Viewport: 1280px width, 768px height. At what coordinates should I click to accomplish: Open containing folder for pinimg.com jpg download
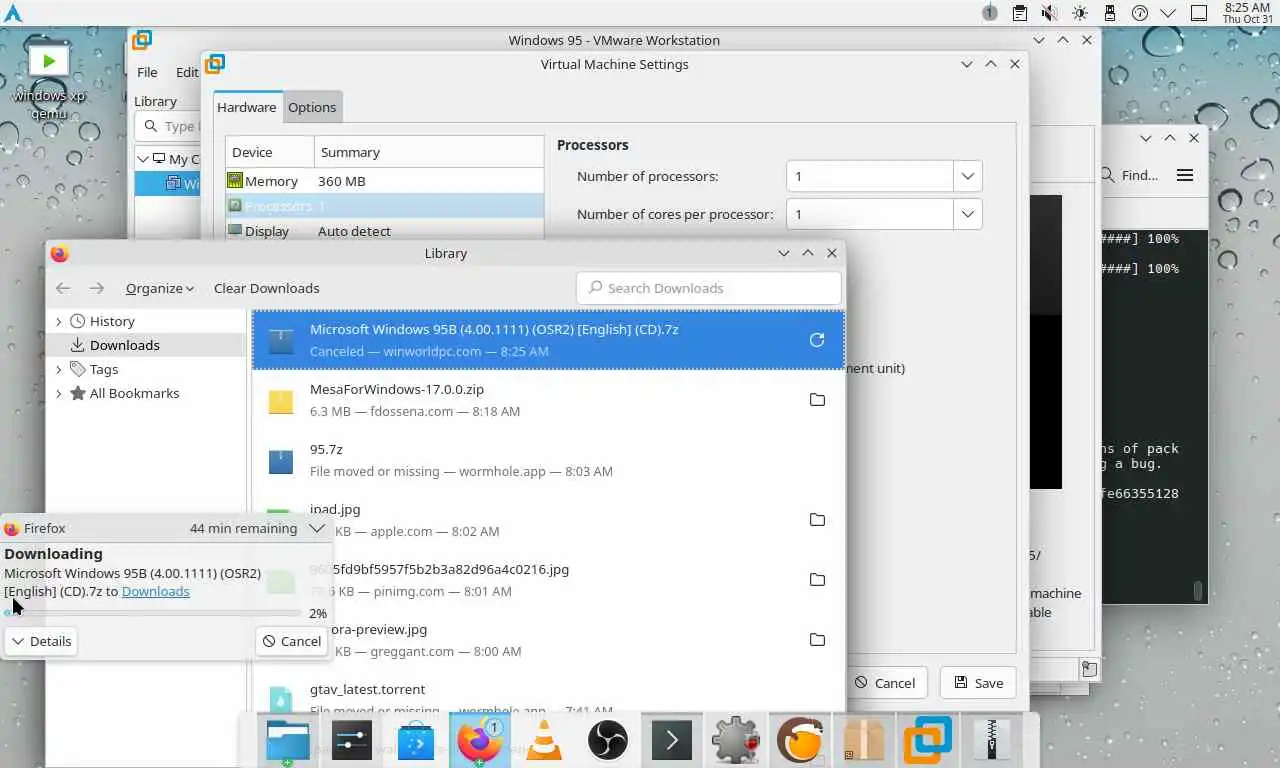817,580
